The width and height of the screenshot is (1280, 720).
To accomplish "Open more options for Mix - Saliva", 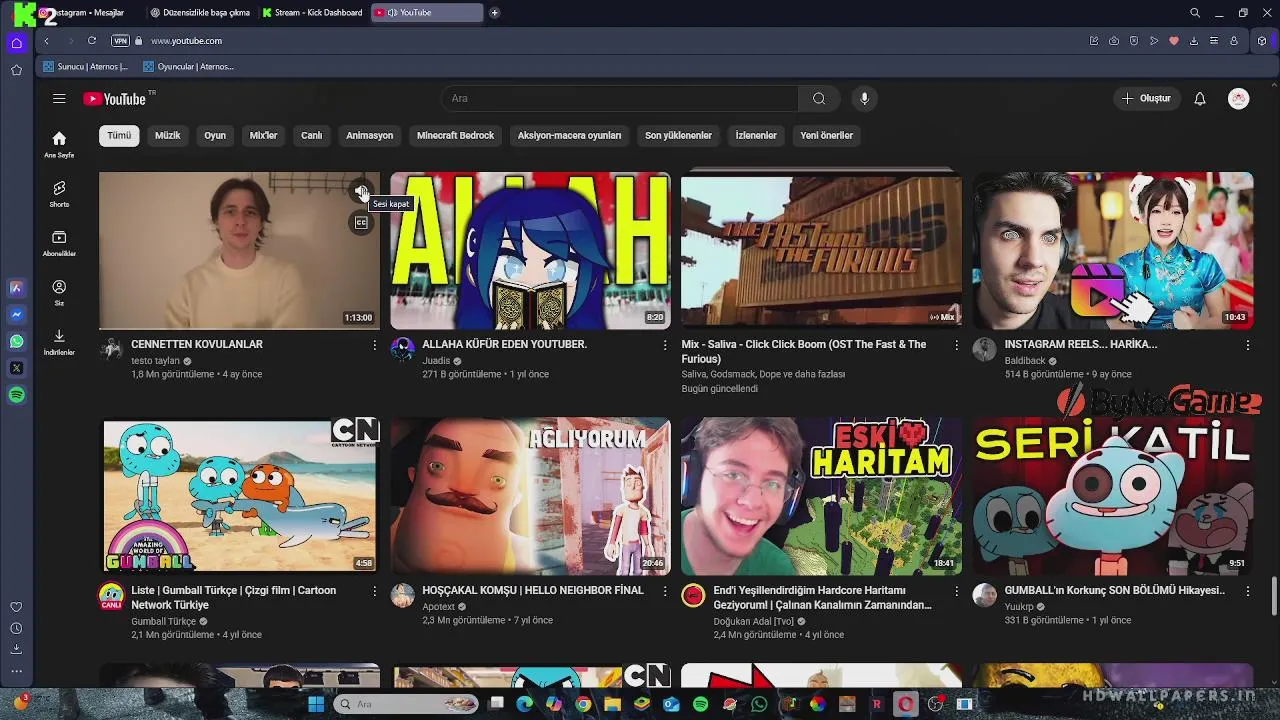I will 956,345.
